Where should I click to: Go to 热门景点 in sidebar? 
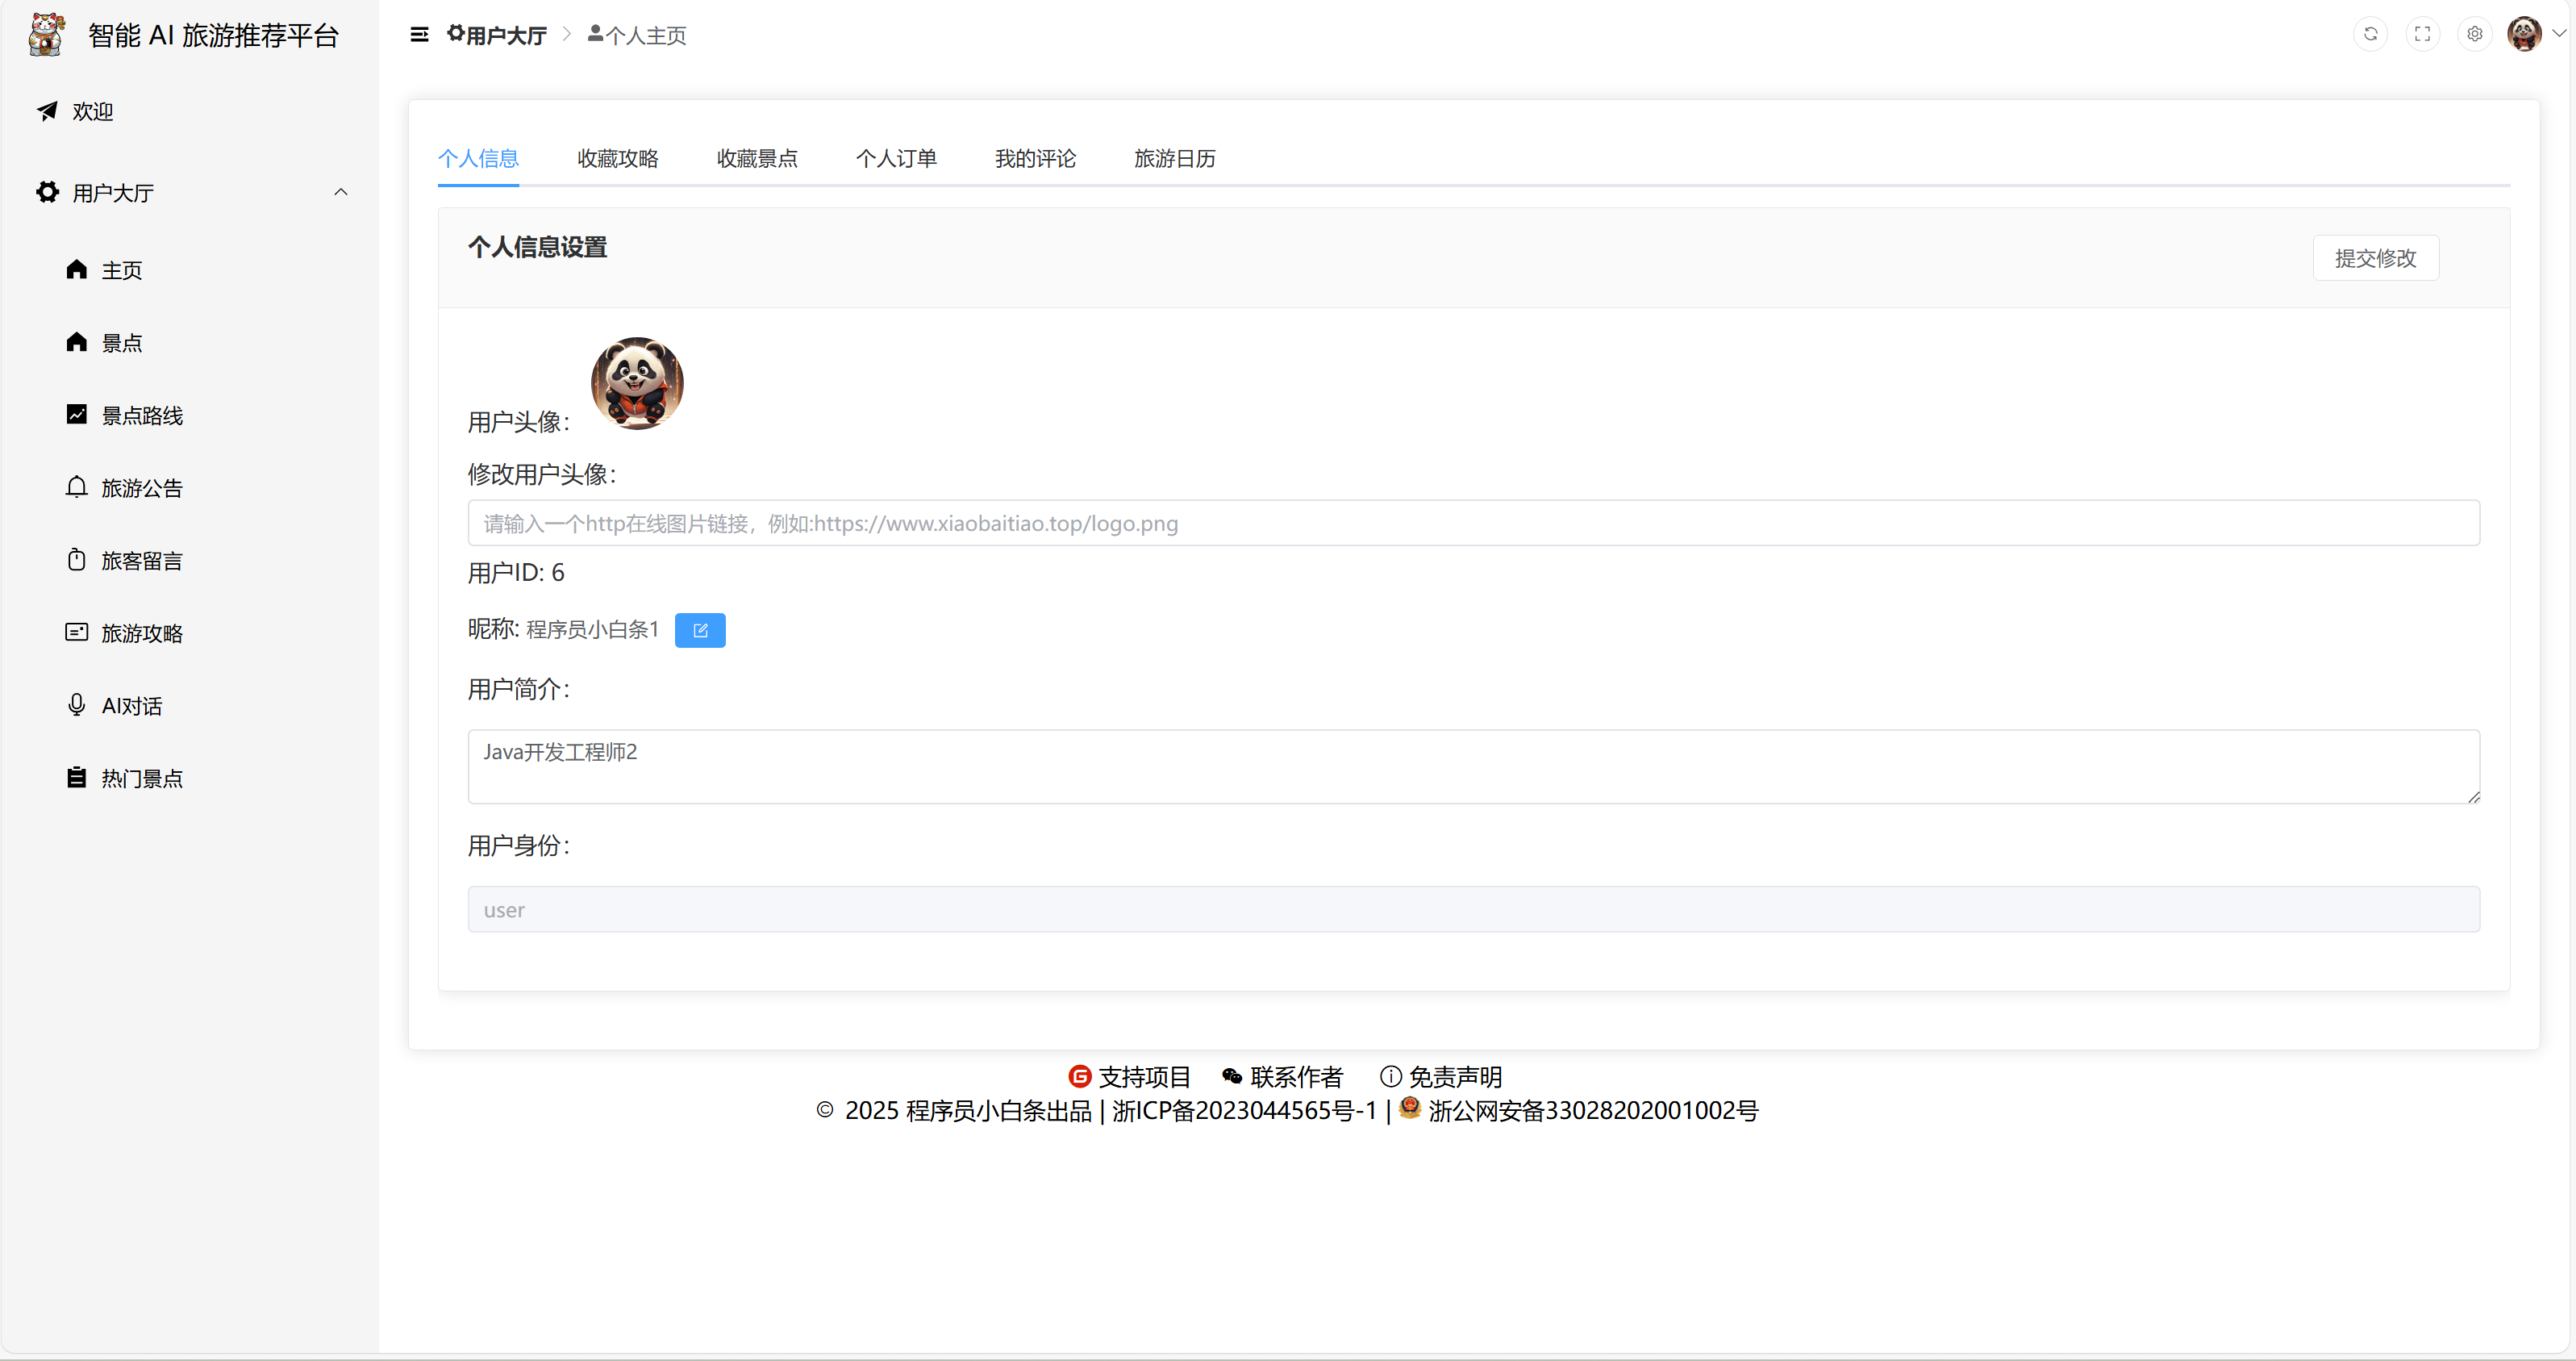click(141, 778)
